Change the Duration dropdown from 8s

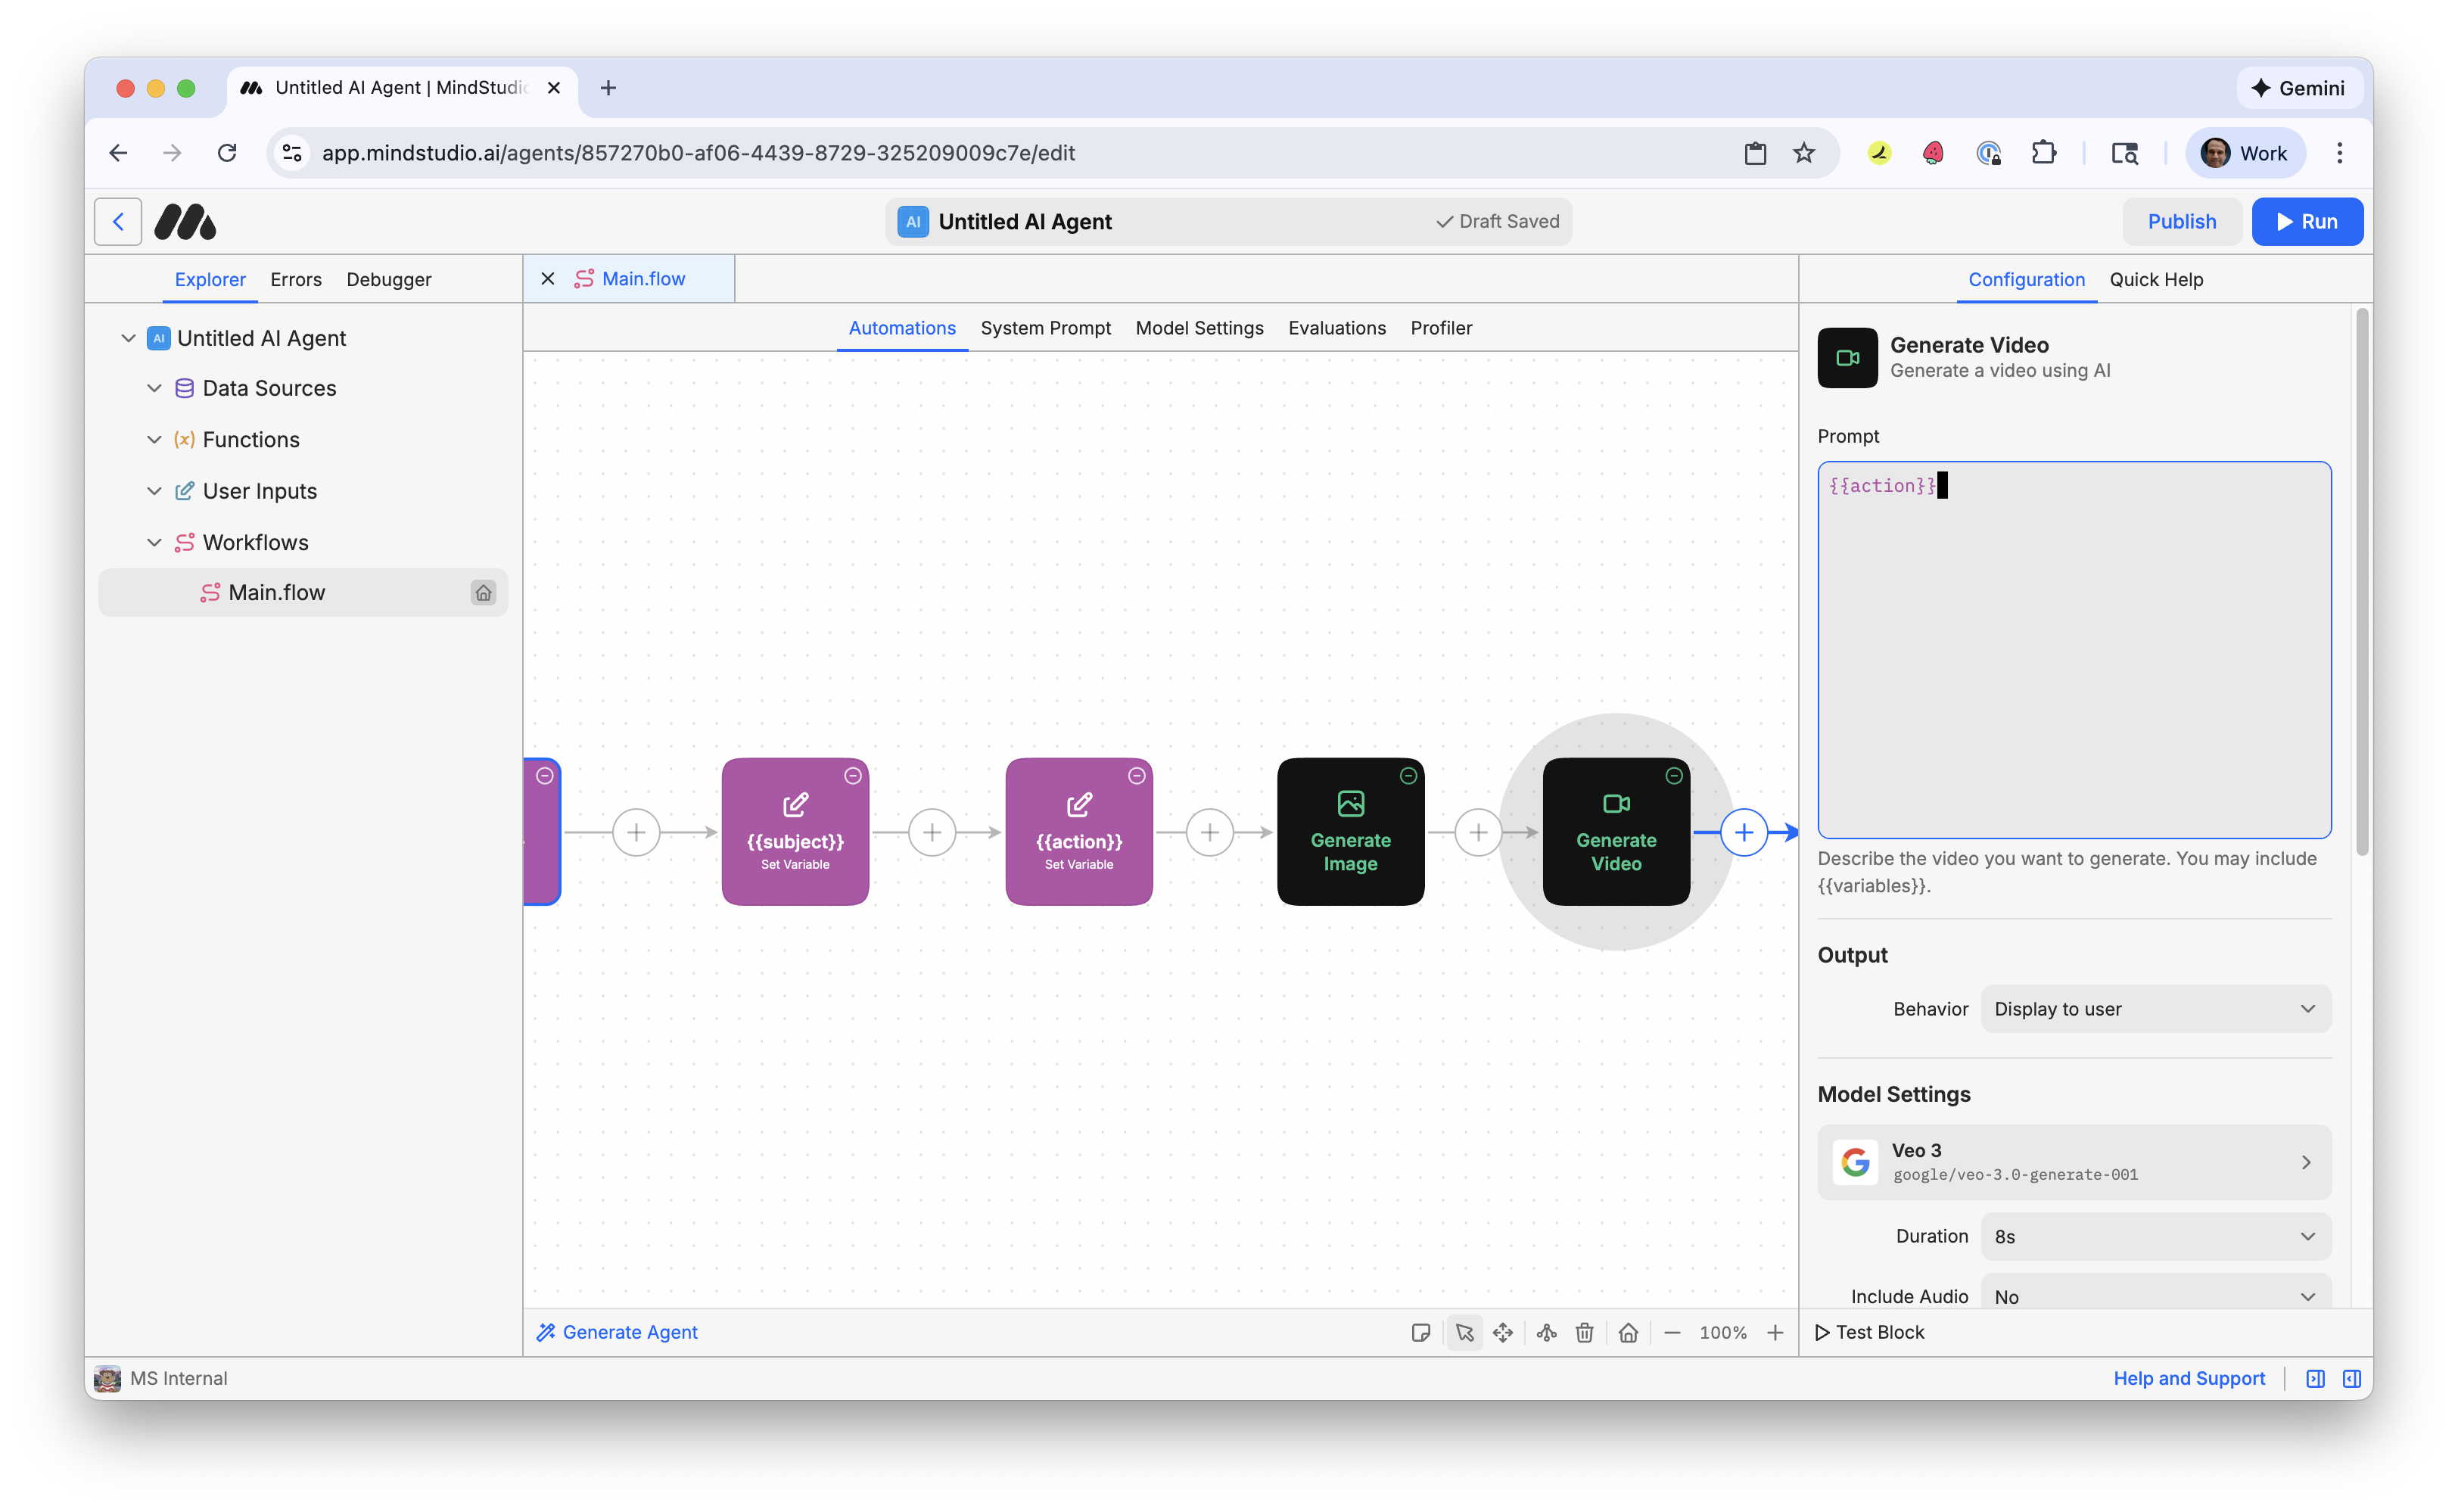point(2155,1236)
